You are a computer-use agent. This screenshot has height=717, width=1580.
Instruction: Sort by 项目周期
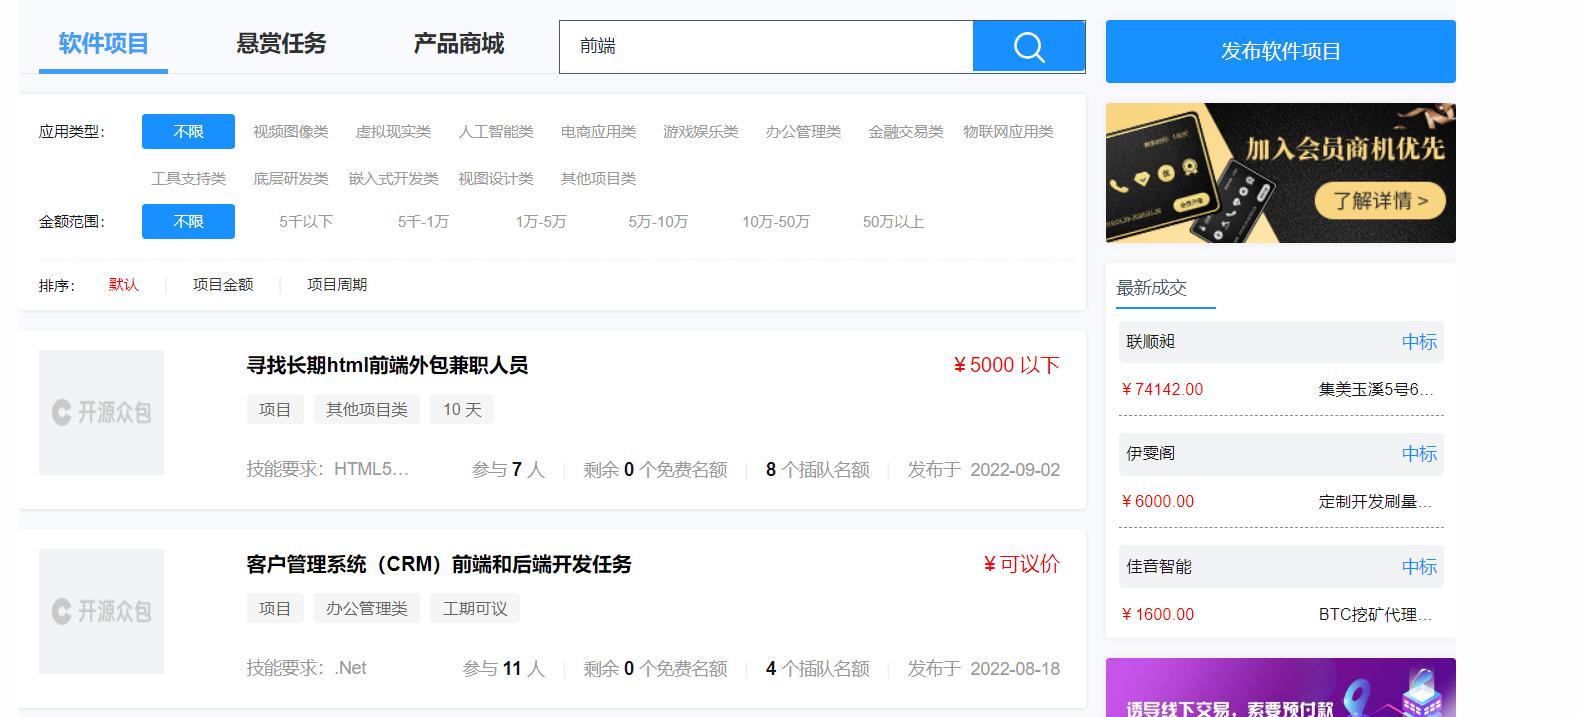point(337,285)
